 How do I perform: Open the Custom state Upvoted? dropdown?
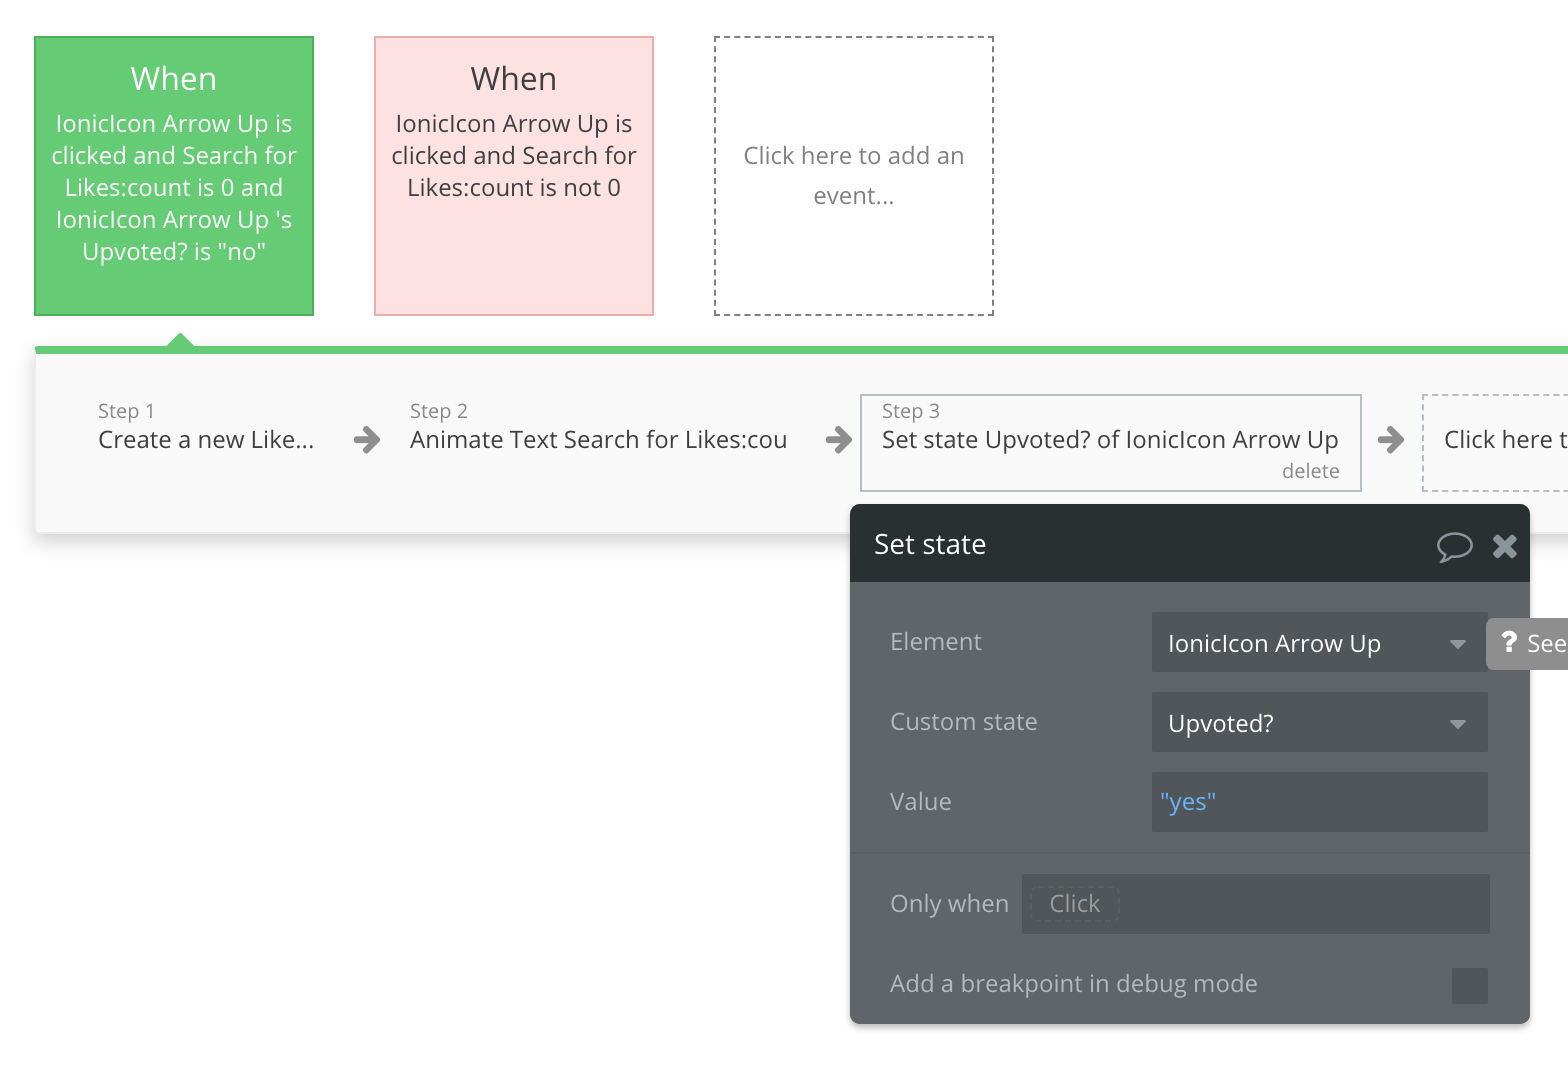pyautogui.click(x=1318, y=723)
